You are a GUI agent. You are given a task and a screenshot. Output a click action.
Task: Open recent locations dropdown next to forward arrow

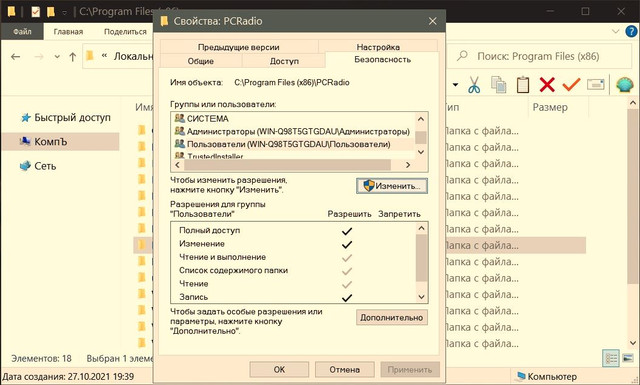(x=57, y=57)
